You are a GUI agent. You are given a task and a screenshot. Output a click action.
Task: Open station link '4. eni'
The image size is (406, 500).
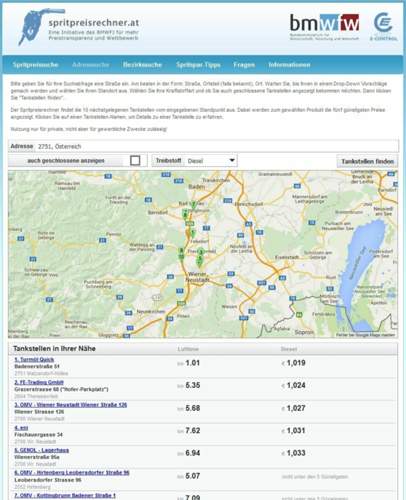coord(21,427)
